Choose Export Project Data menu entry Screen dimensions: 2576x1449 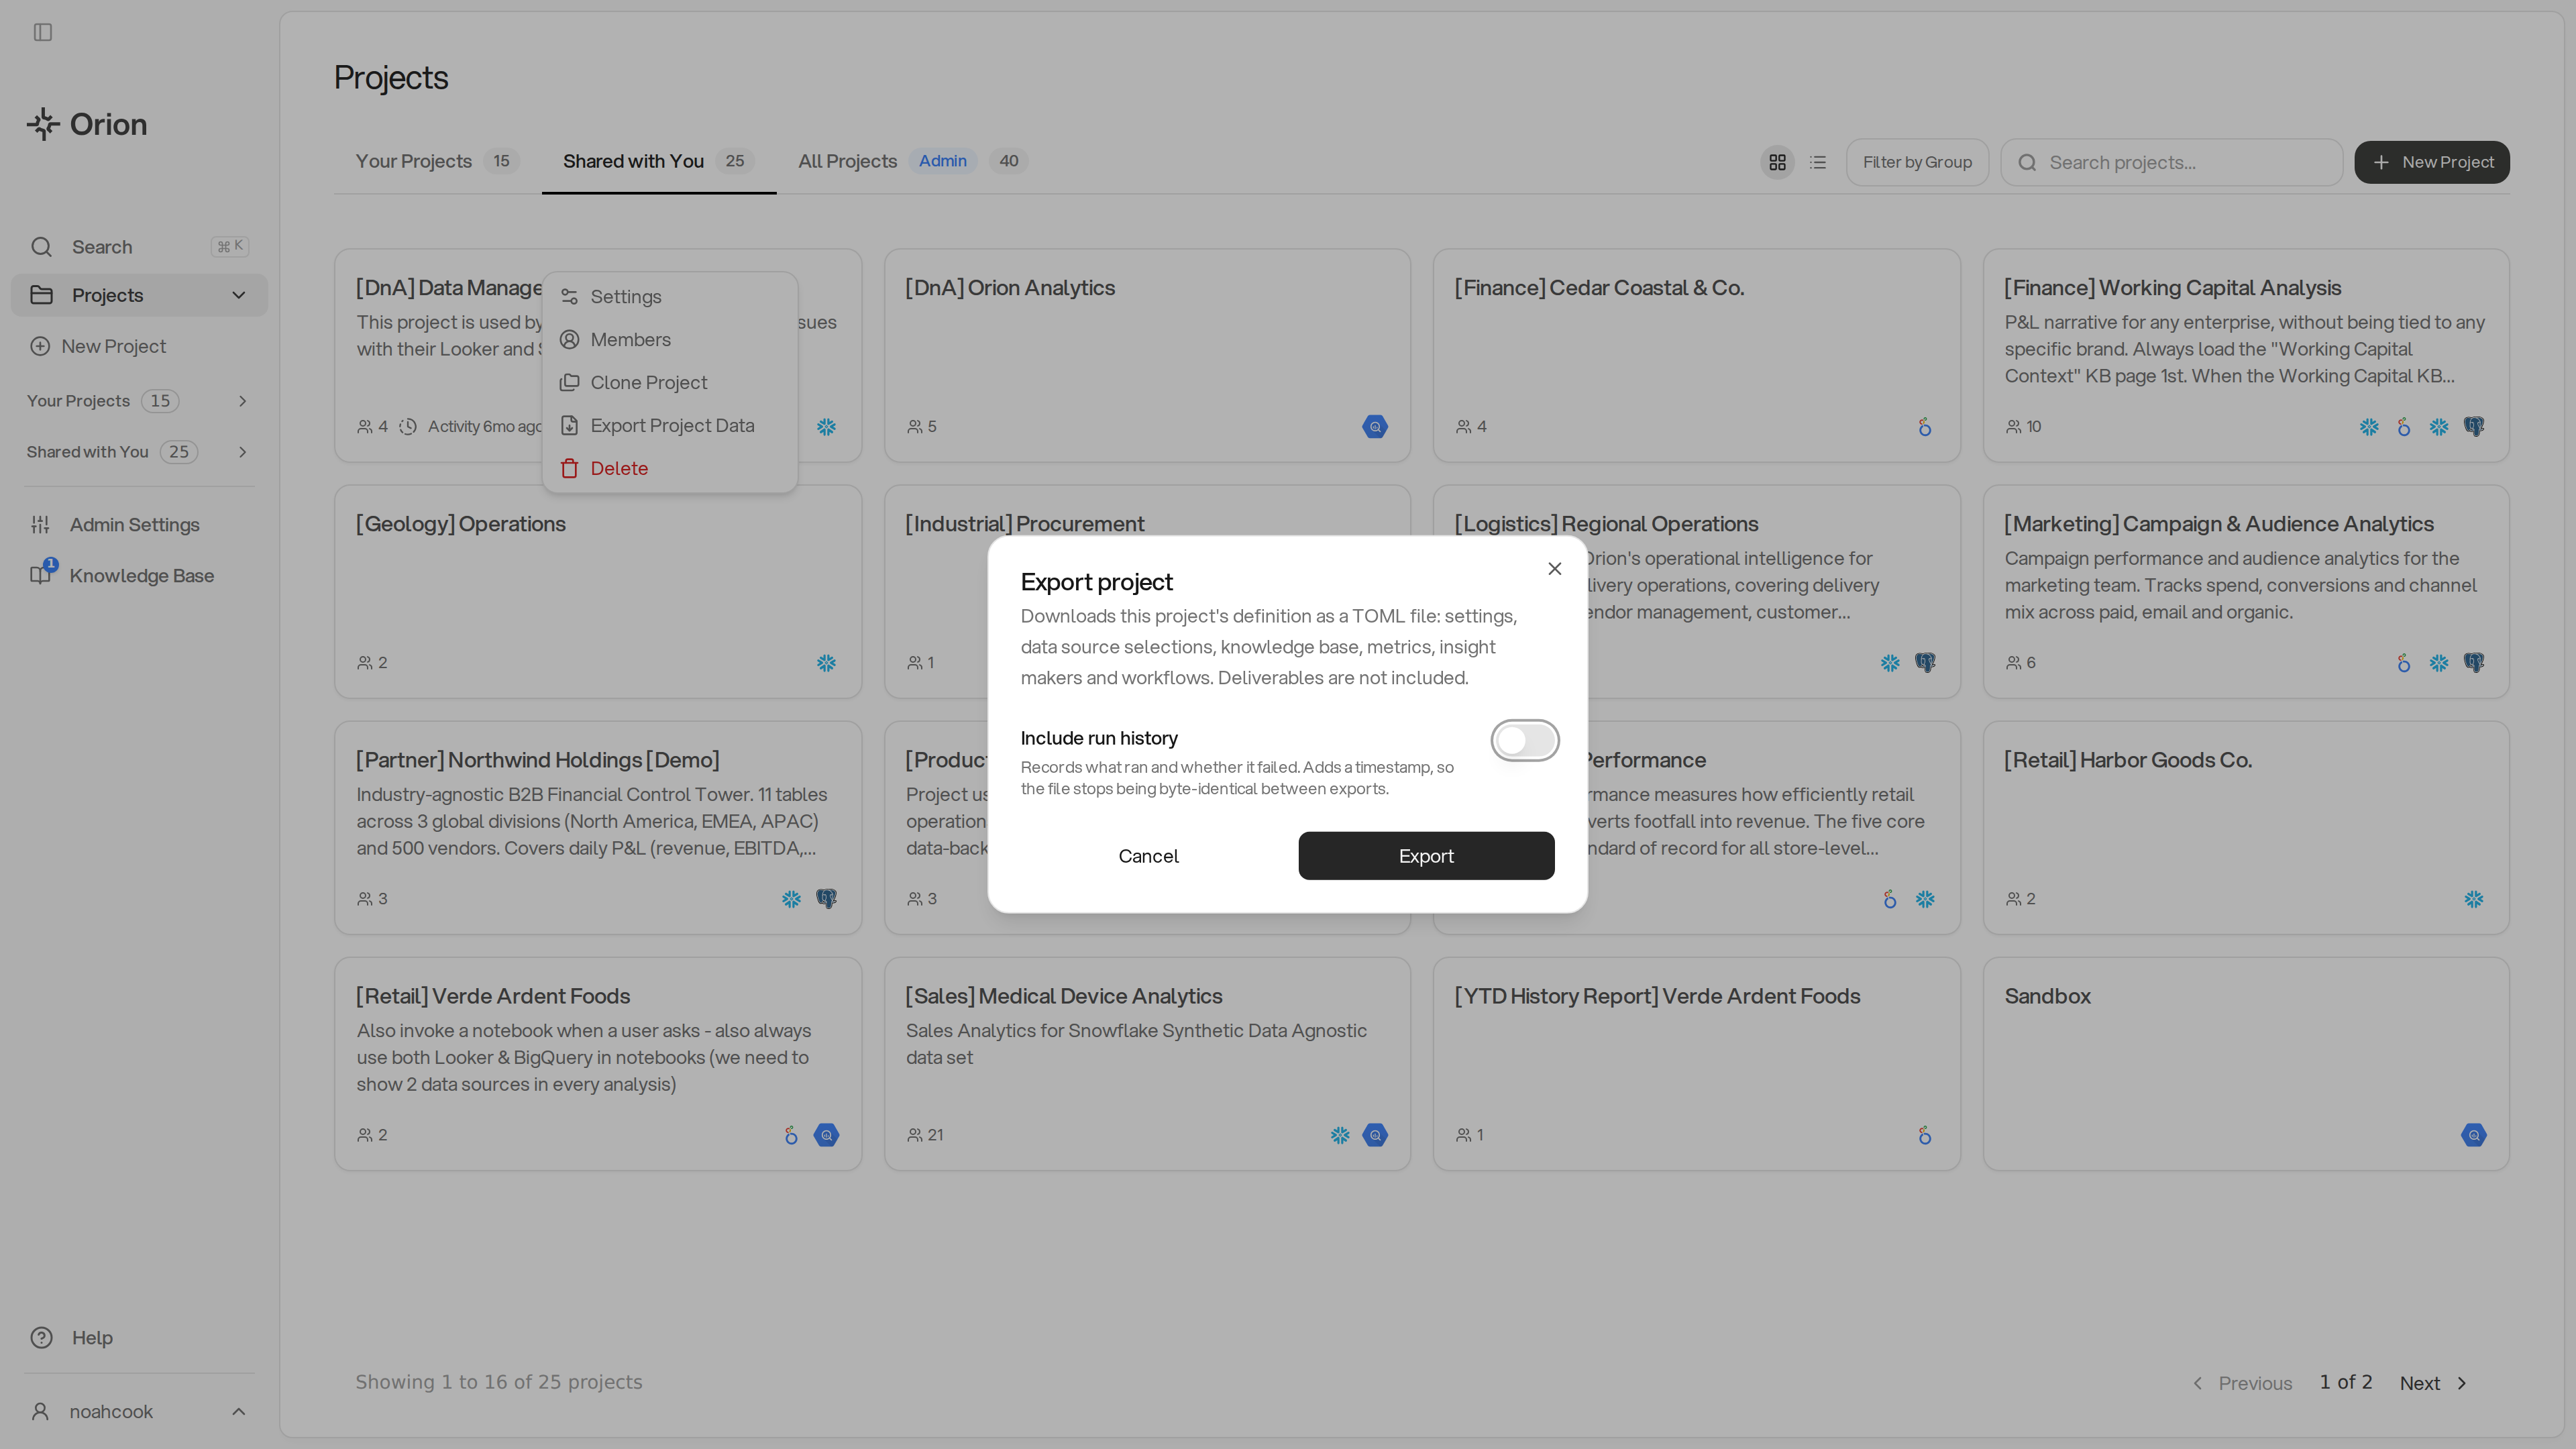669,426
